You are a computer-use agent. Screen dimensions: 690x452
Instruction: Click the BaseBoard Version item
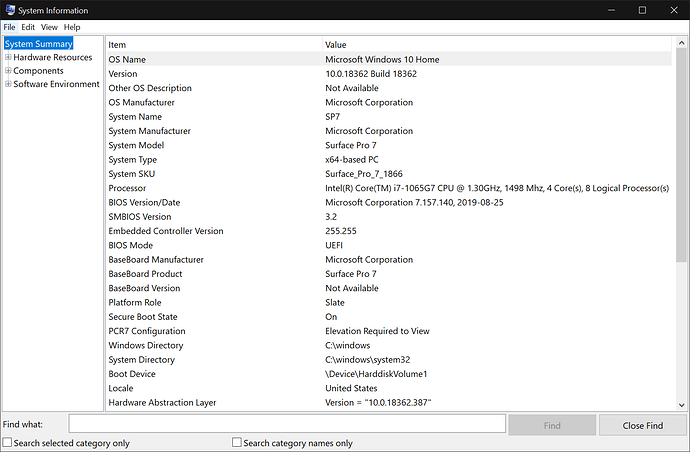coord(144,288)
